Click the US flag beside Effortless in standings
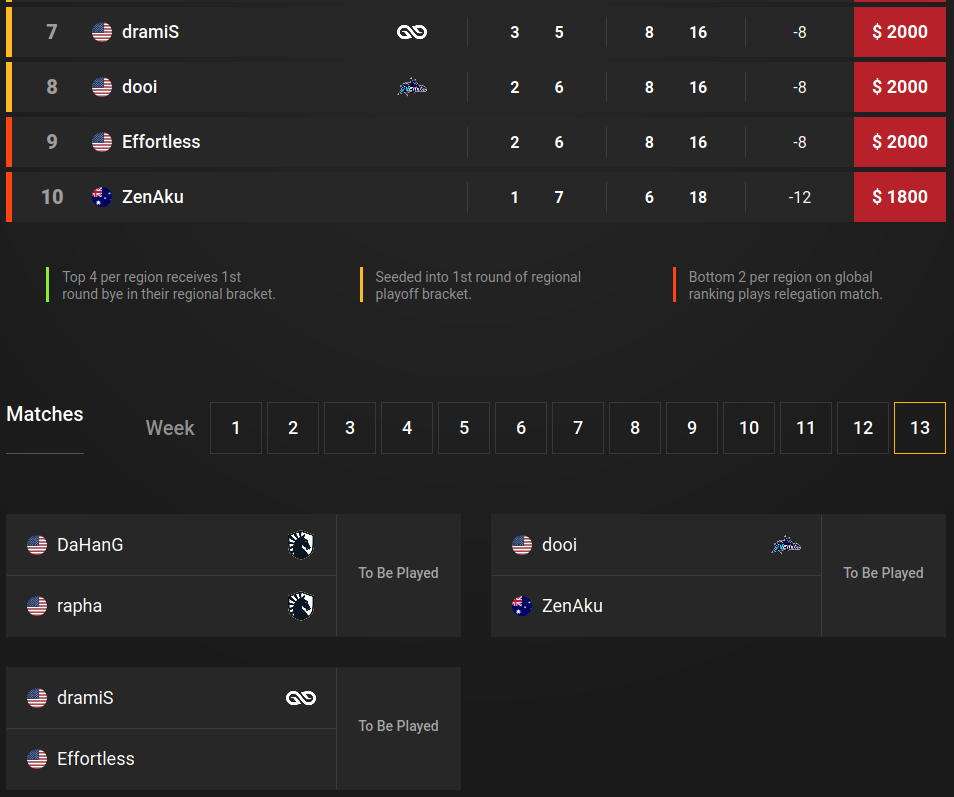This screenshot has height=797, width=954. click(102, 142)
